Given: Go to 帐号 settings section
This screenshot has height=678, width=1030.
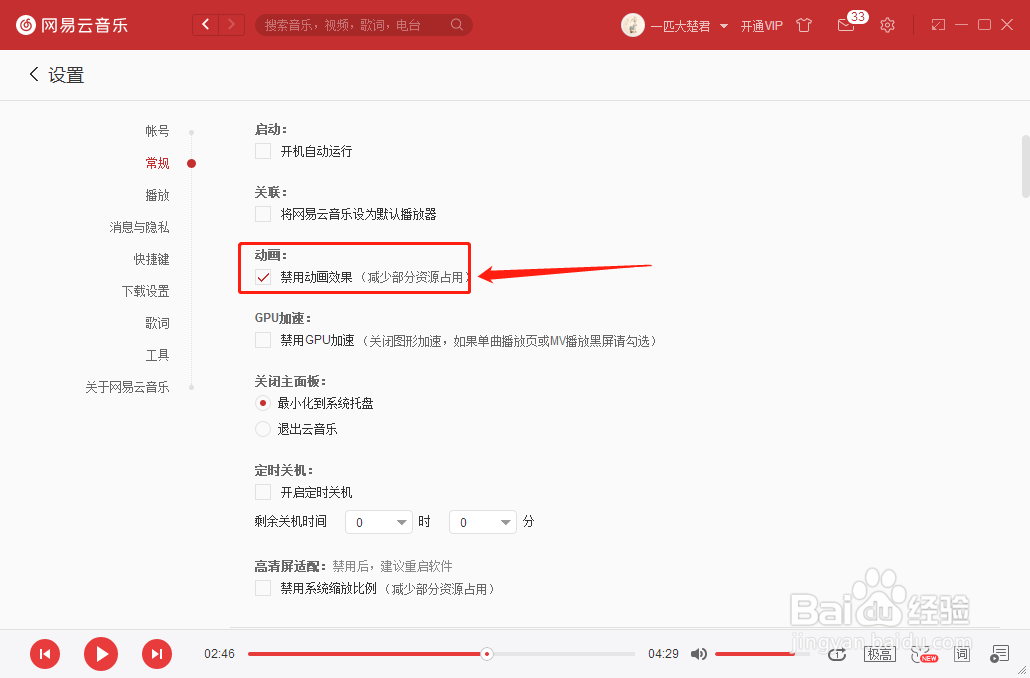Looking at the screenshot, I should tap(158, 131).
